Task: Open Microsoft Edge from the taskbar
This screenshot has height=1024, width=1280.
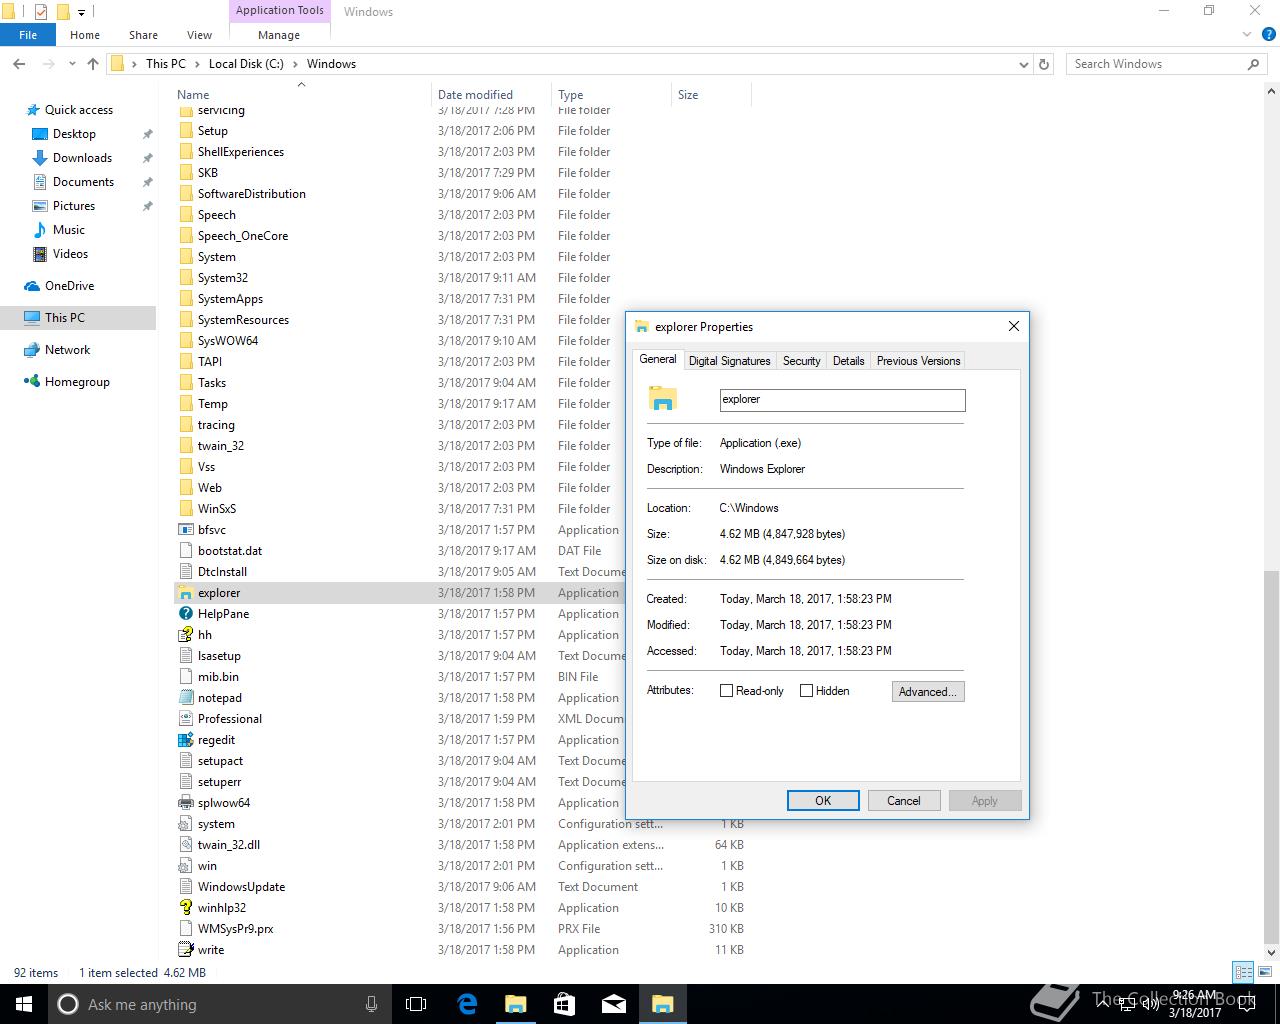Action: click(x=467, y=1004)
